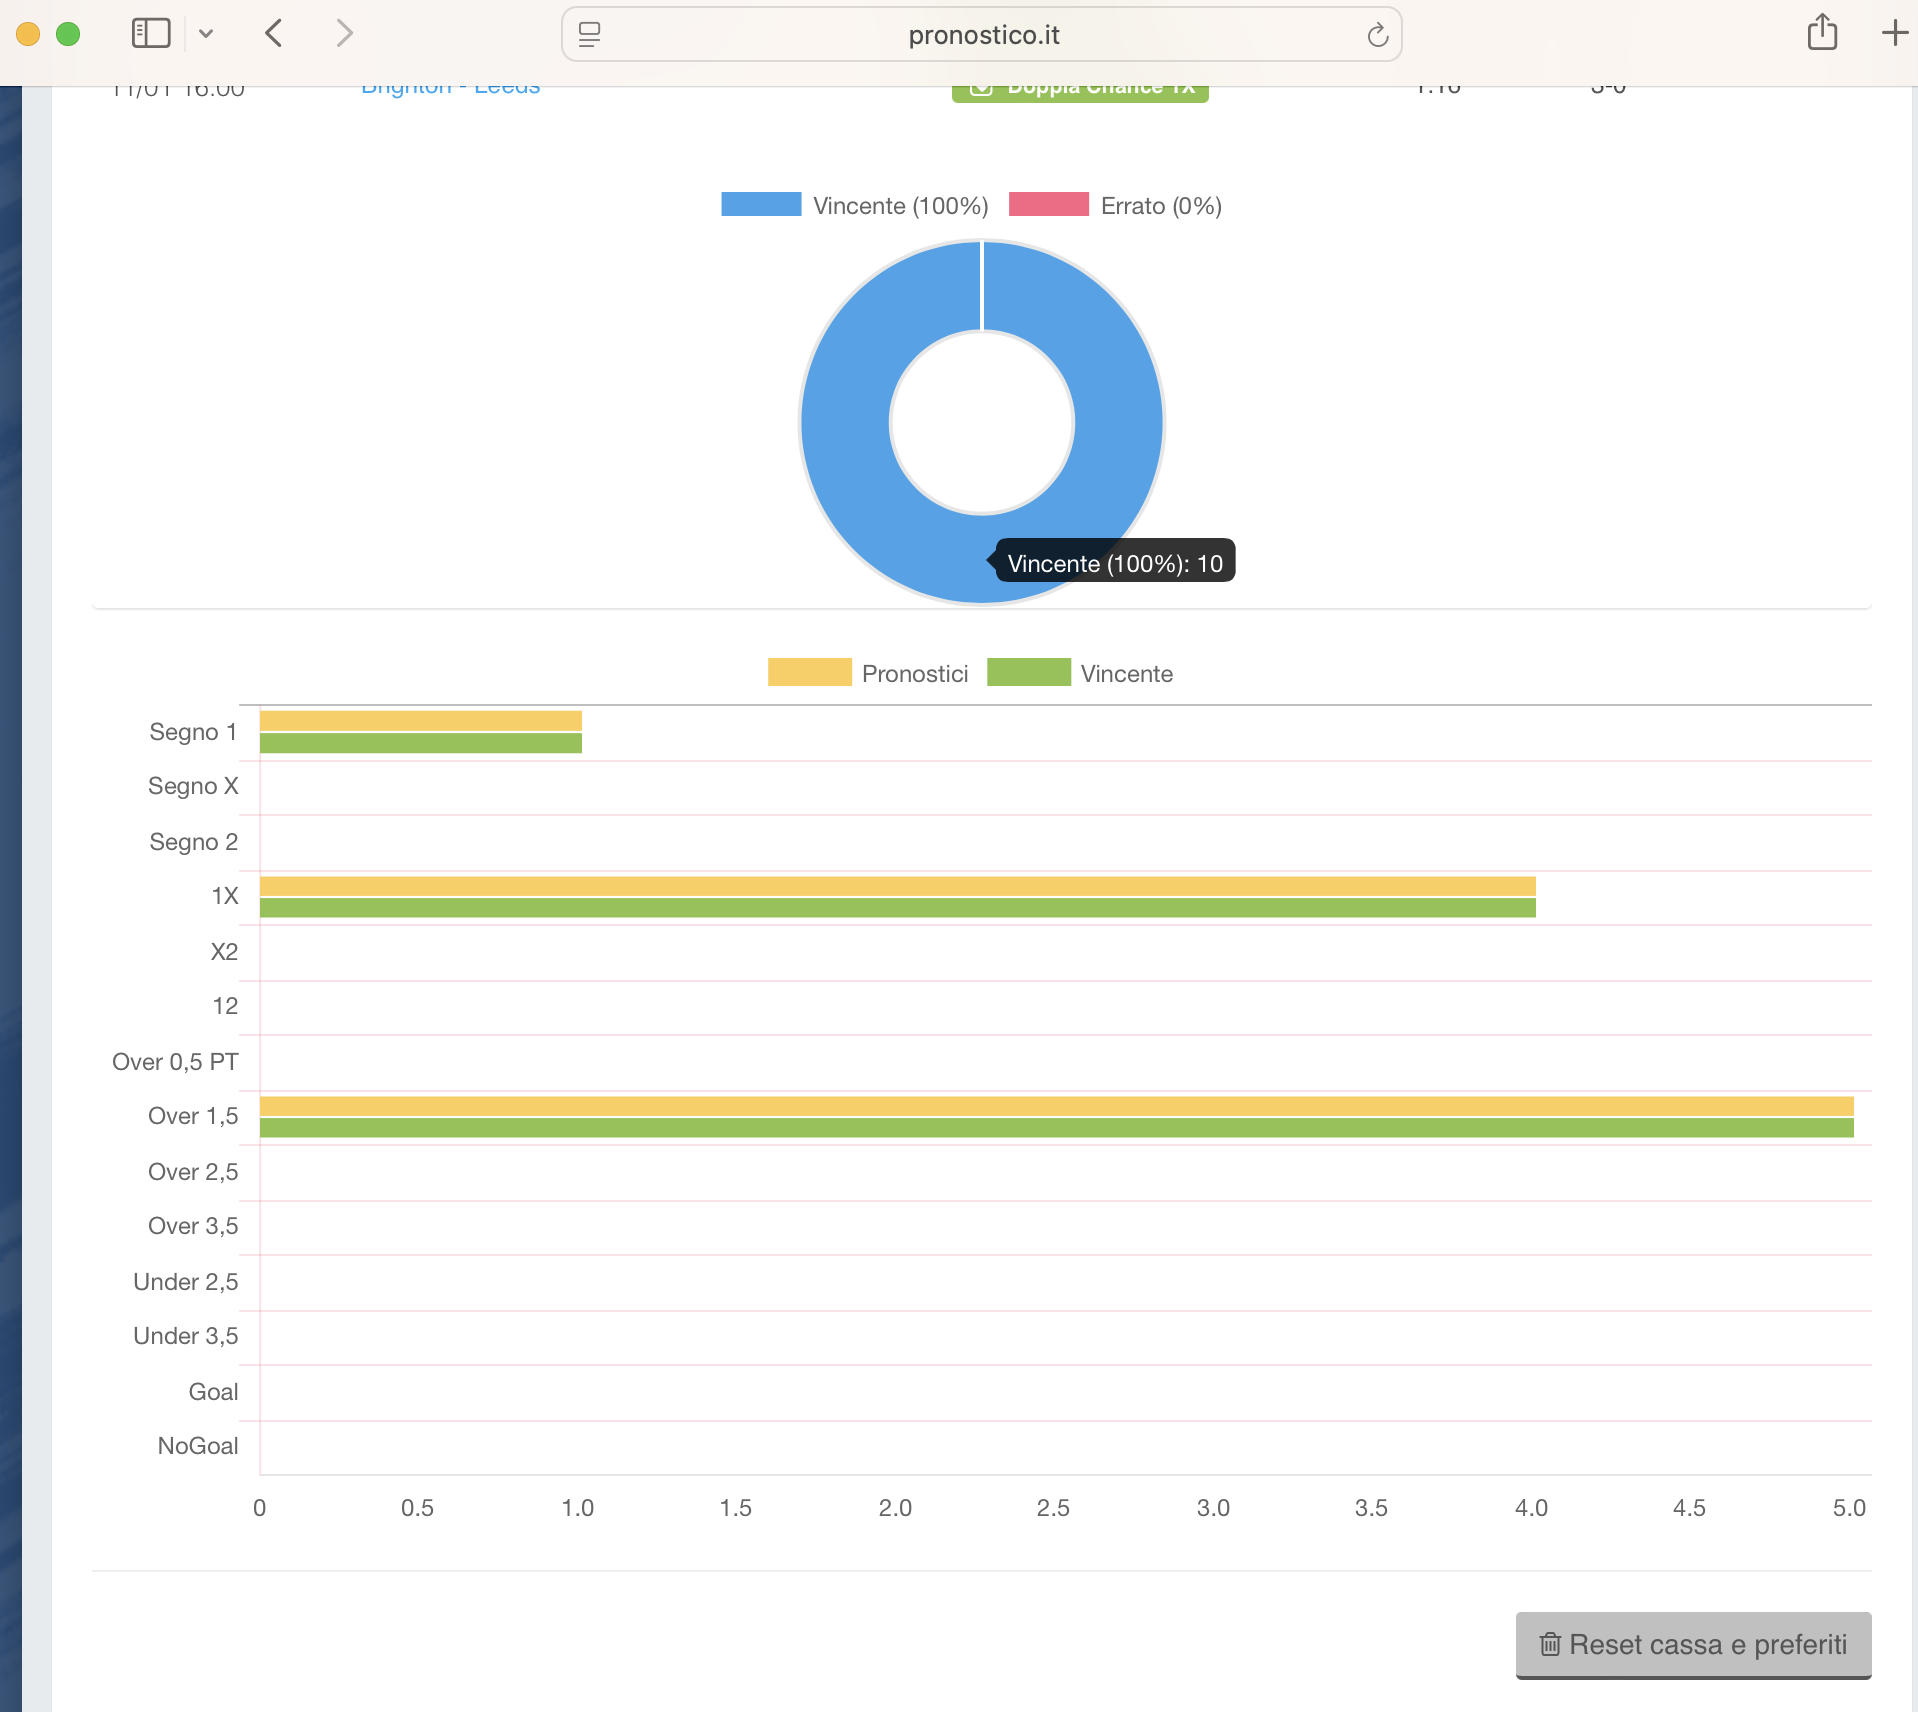Toggle the Vincente (100%) legend item
Viewport: 1918px width, 1712px height.
point(855,205)
